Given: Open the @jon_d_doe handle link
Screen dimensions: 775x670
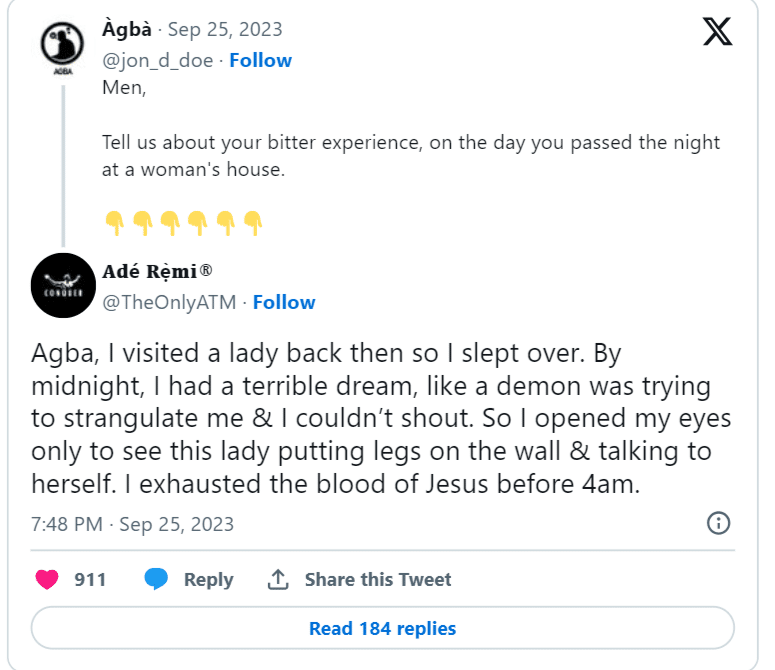Looking at the screenshot, I should coord(158,60).
